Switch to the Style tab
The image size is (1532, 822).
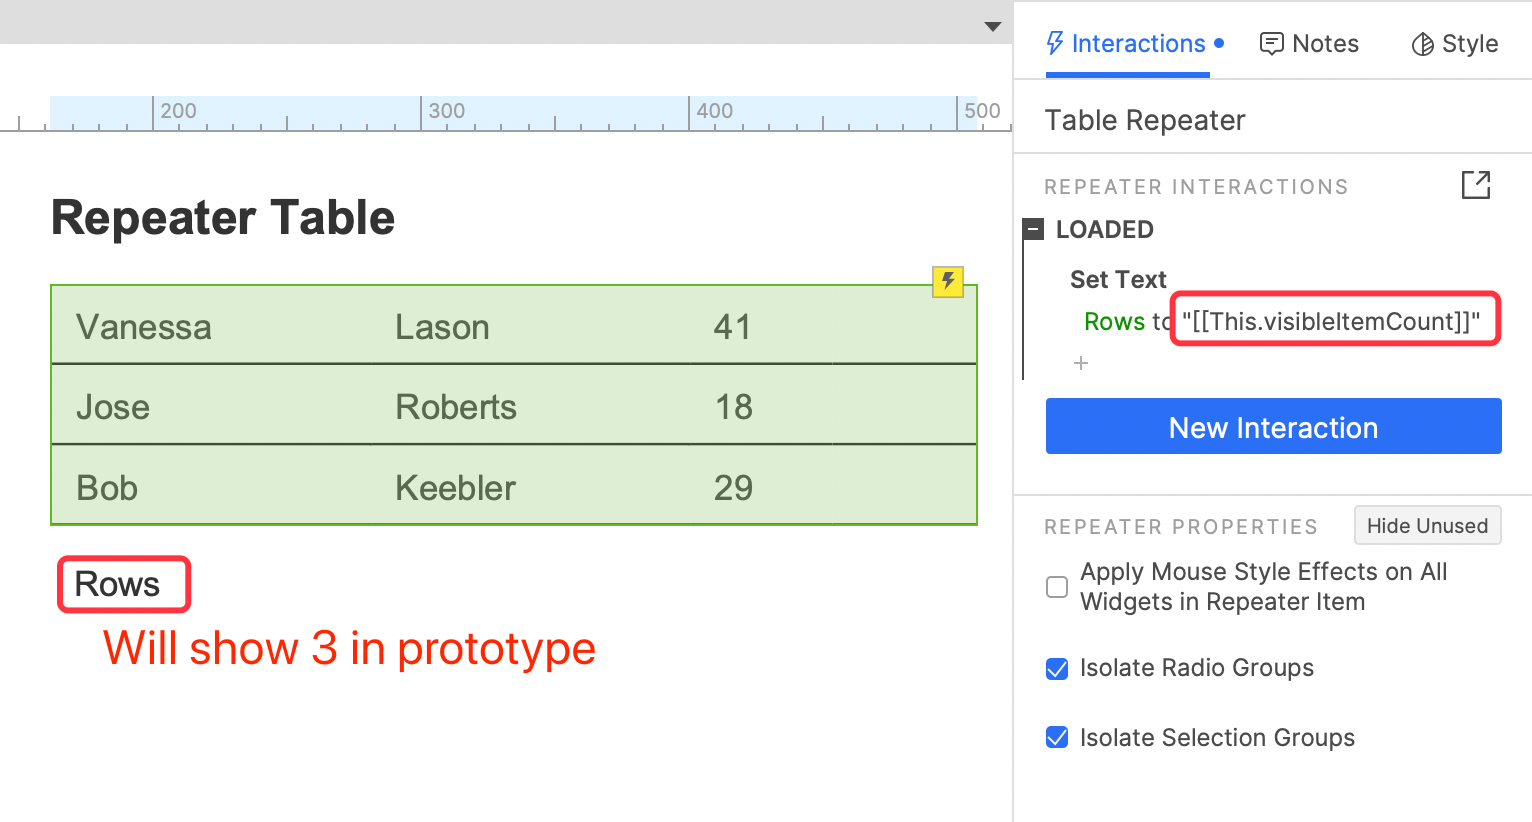1455,44
